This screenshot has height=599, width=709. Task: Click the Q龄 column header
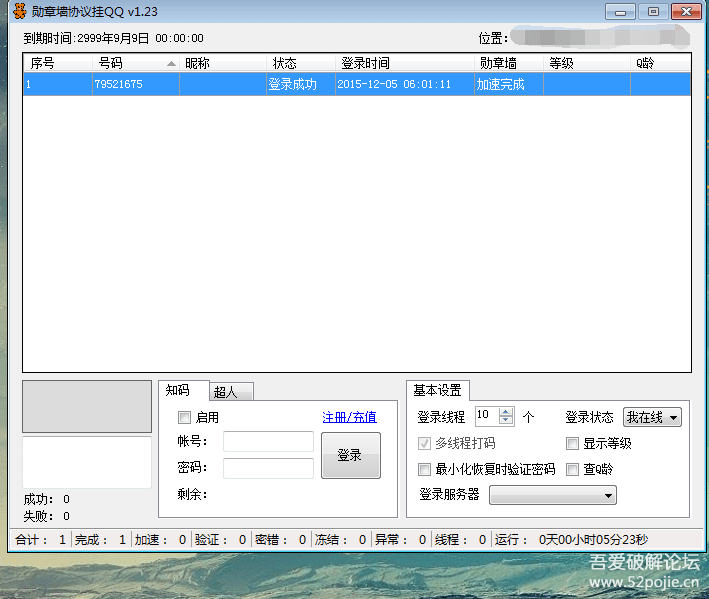tap(661, 63)
